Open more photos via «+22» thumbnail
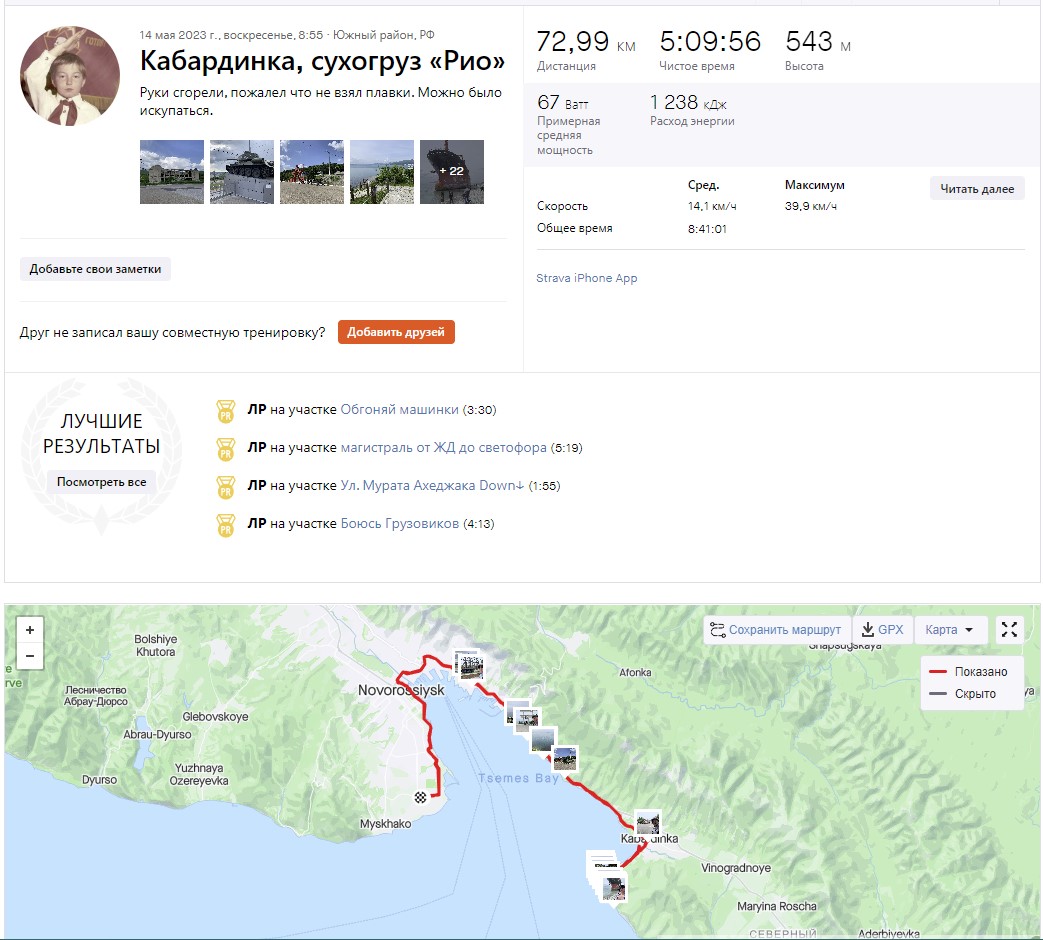Viewport: 1043px width, 940px height. click(451, 172)
